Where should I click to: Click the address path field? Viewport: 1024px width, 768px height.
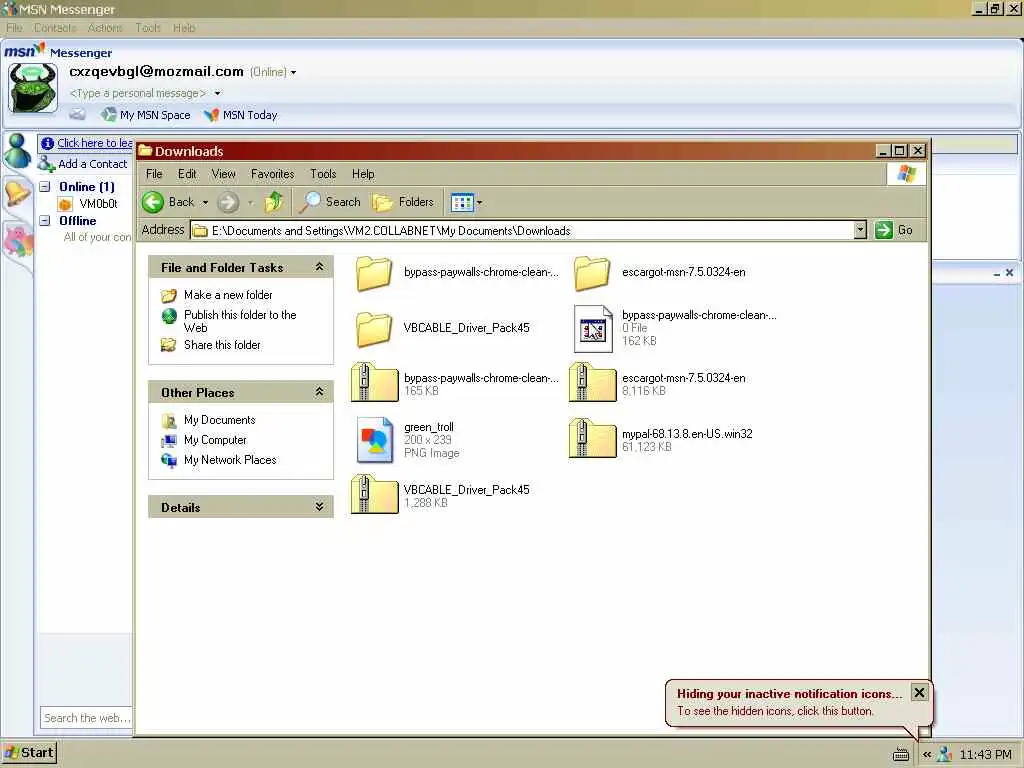point(522,230)
